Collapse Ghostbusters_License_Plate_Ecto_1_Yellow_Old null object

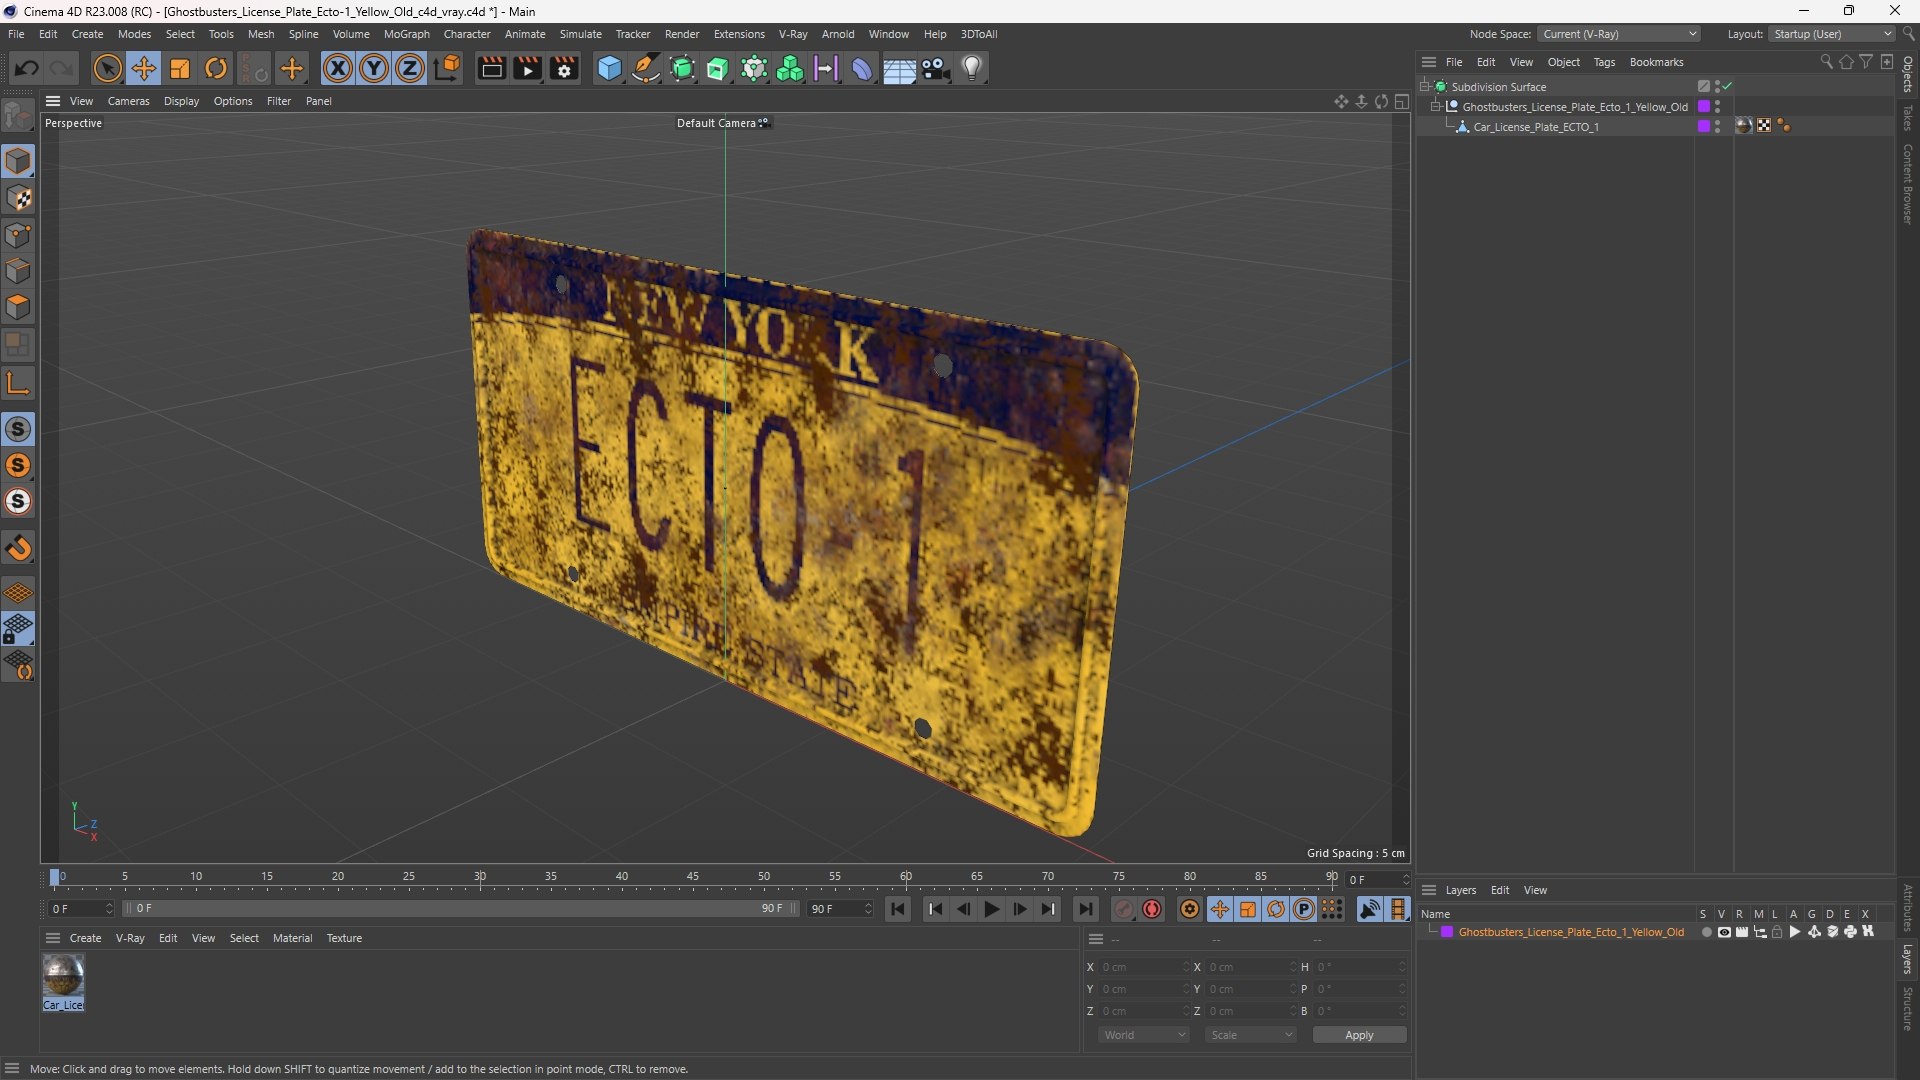1437,107
